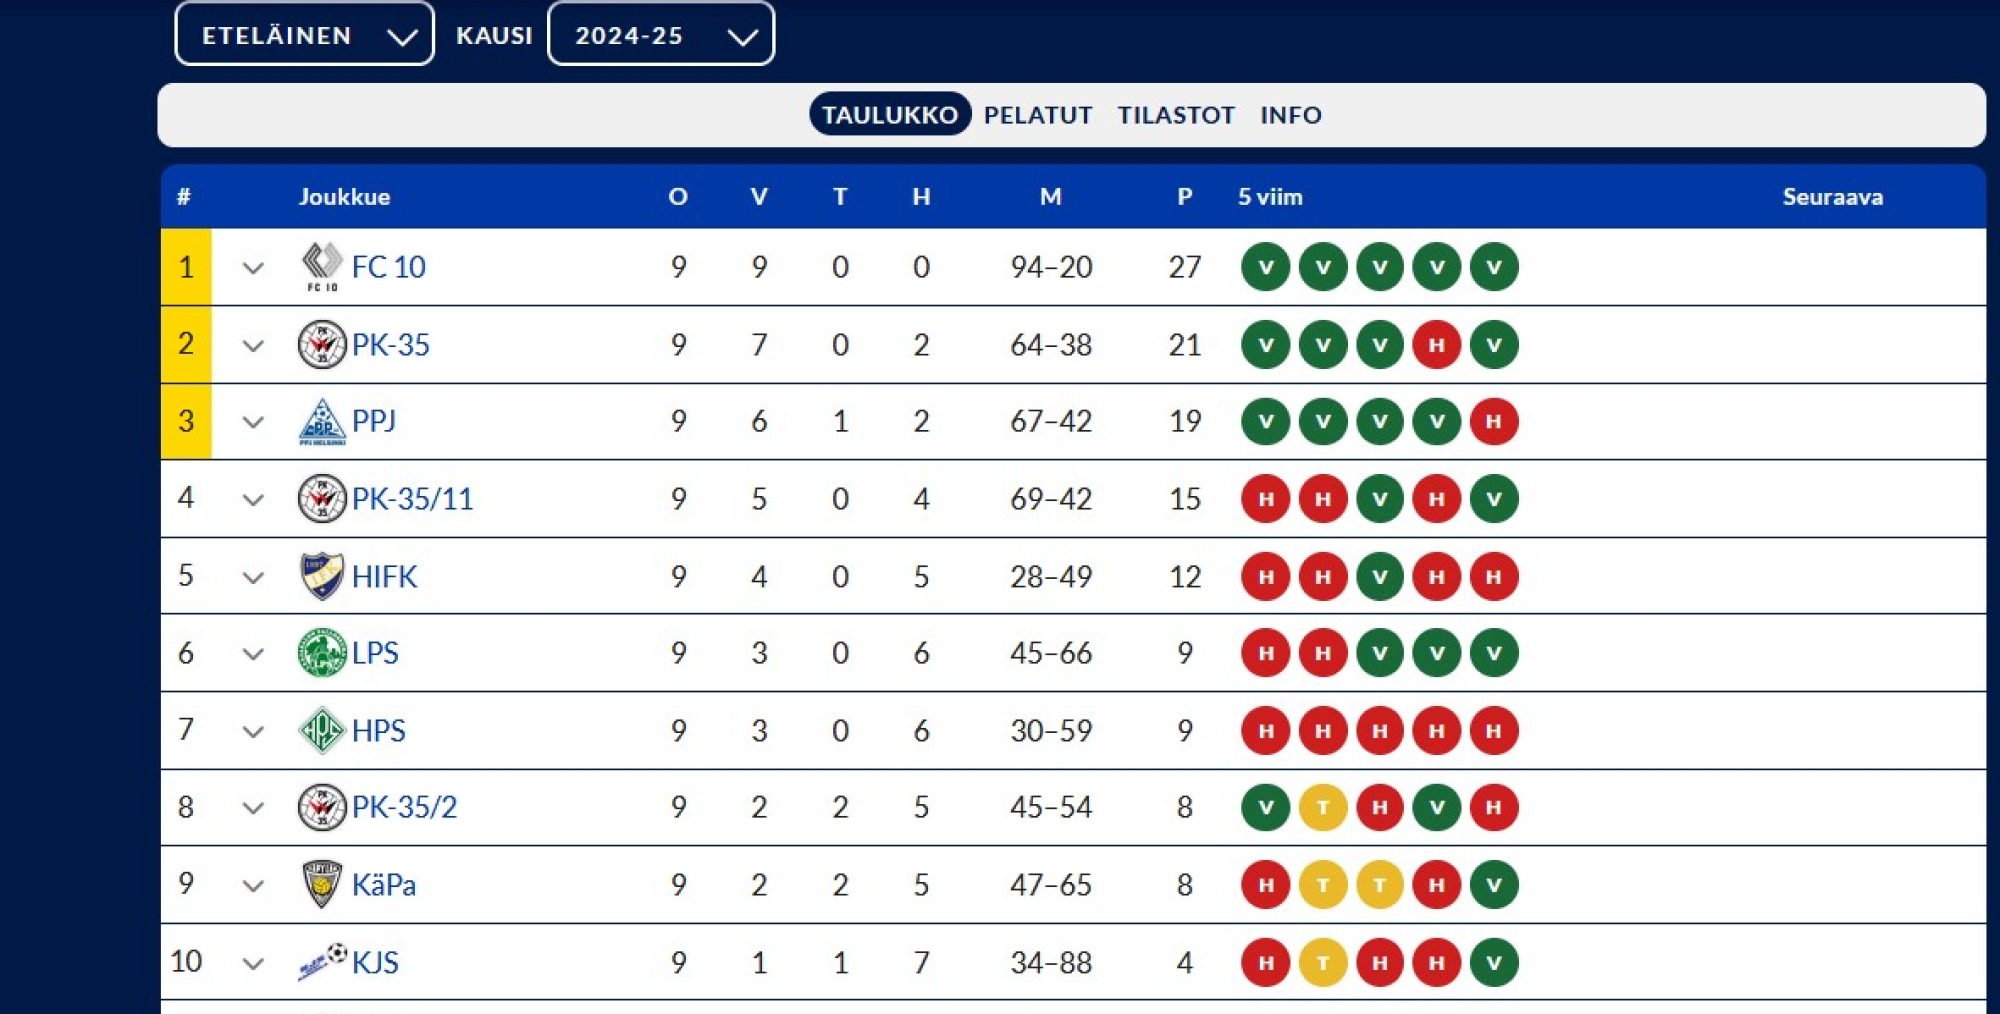Open the Info tab

(1290, 115)
